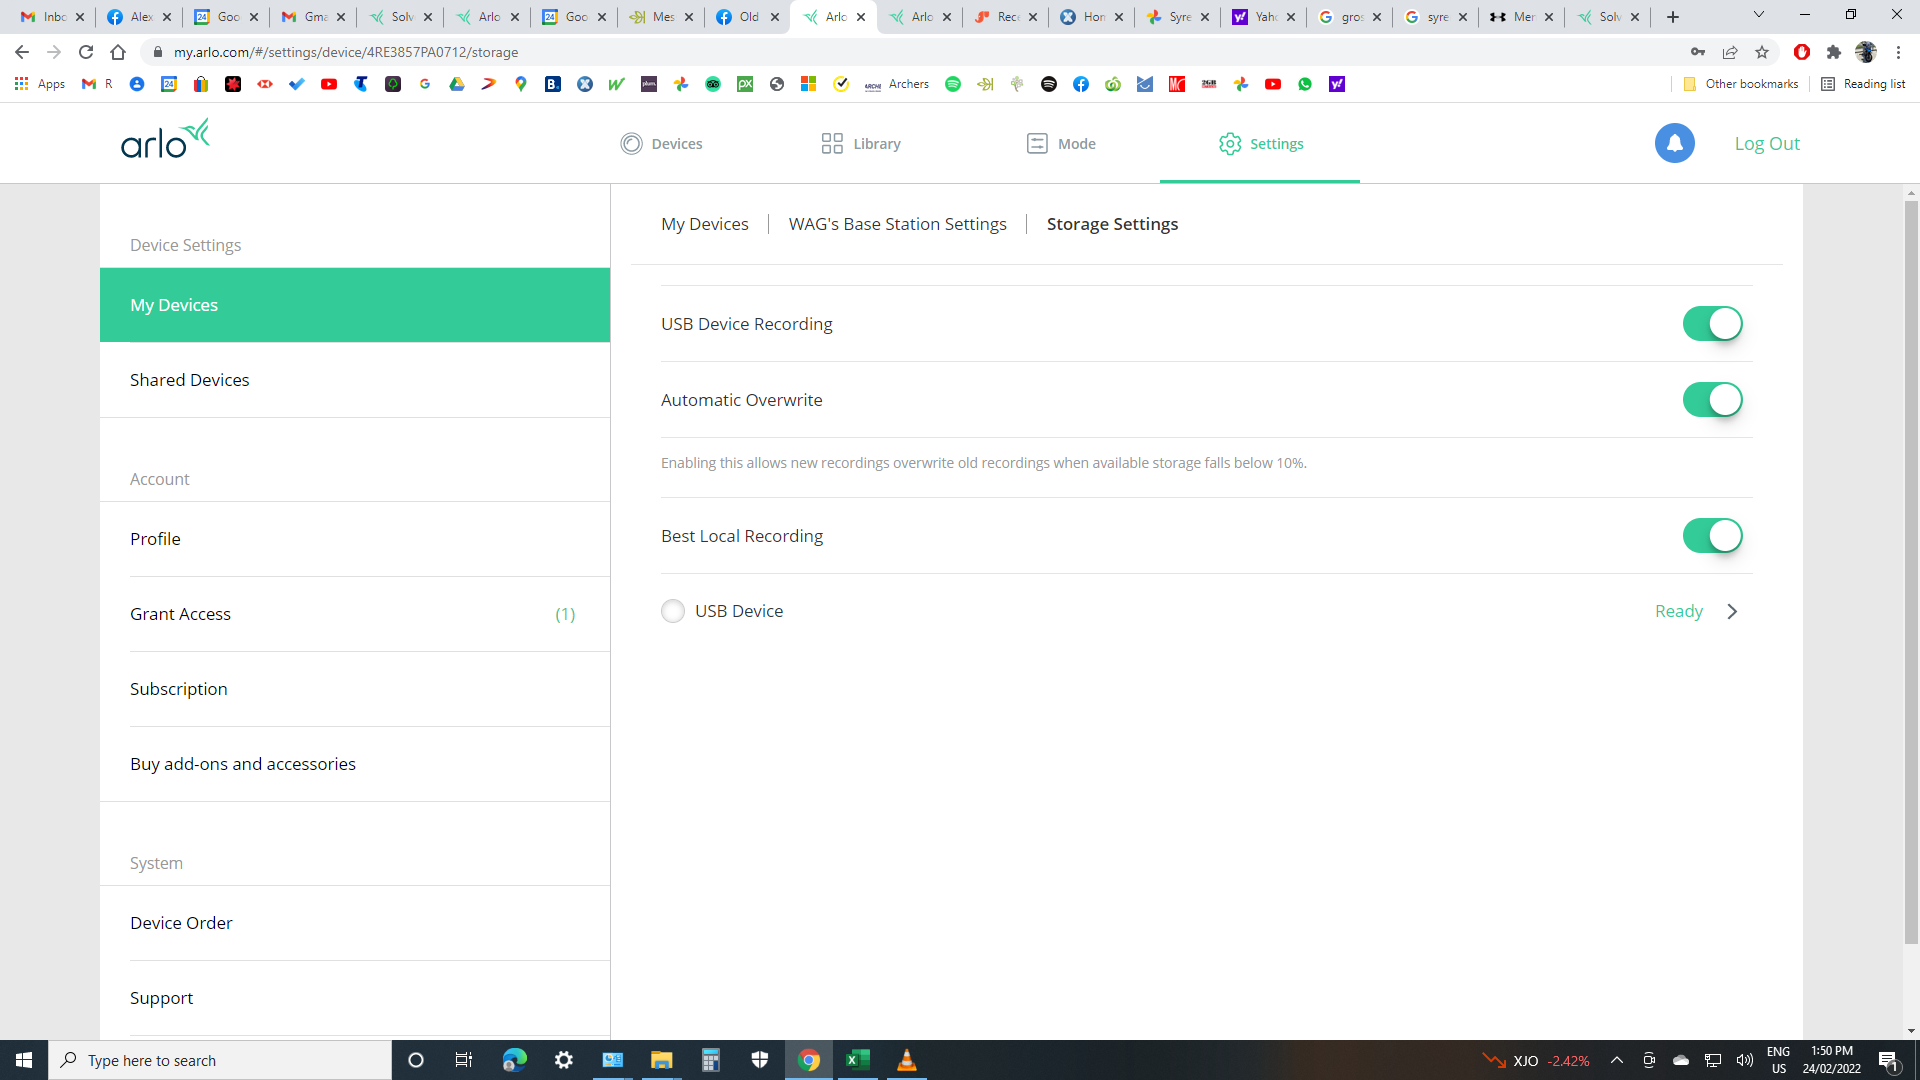Viewport: 1920px width, 1080px height.
Task: Toggle Best Local Recording off
Action: pos(1712,535)
